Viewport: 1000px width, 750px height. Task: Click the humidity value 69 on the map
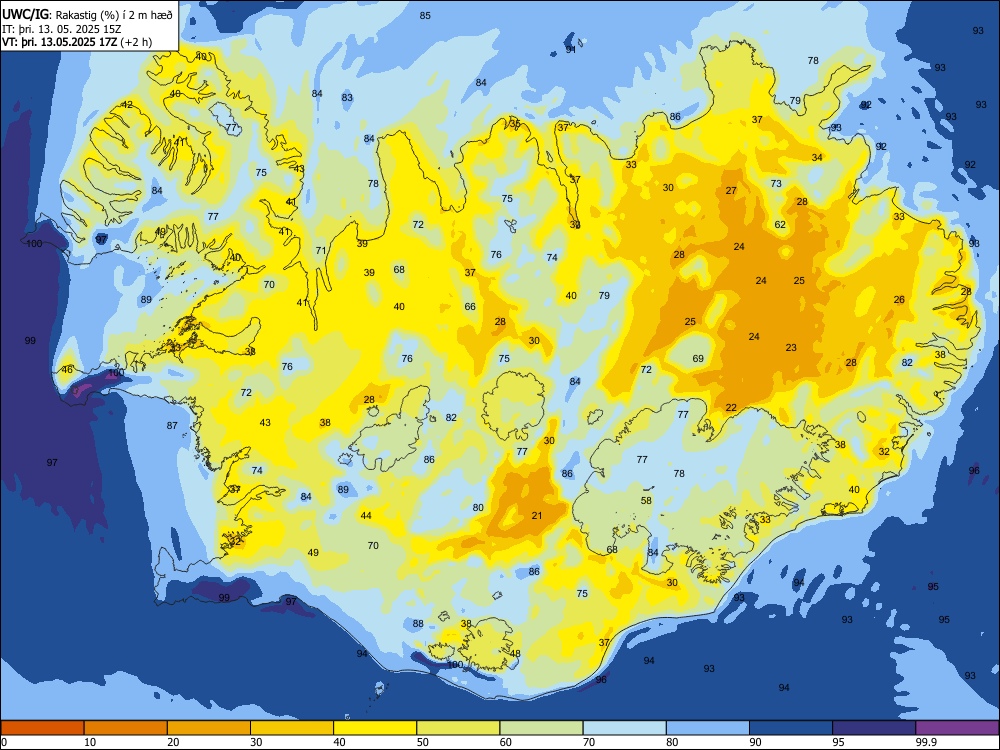tap(698, 358)
